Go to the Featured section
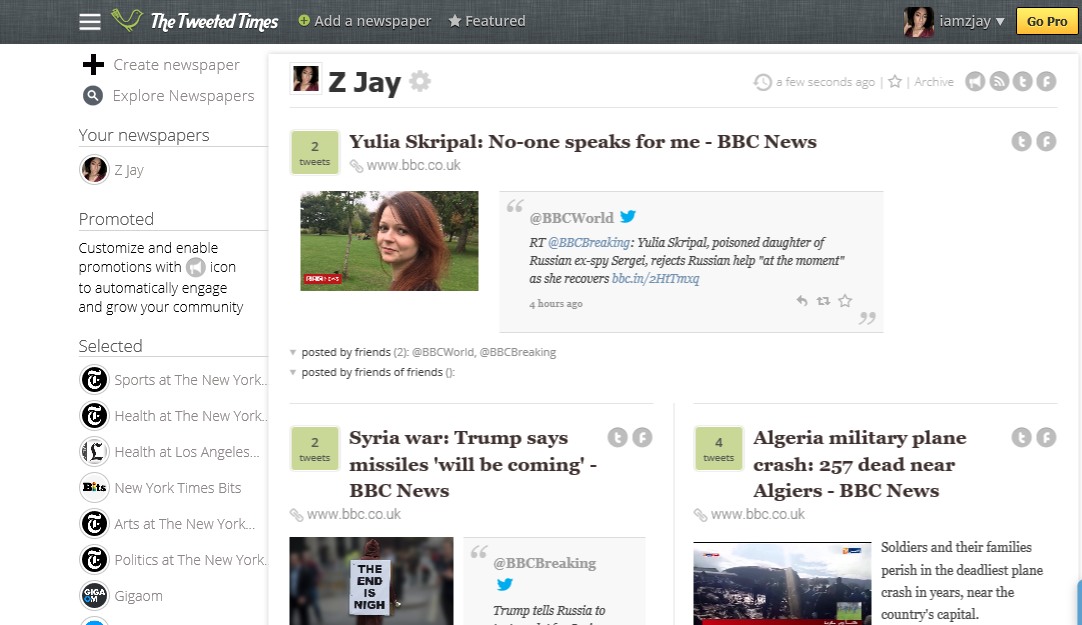The image size is (1082, 625). (487, 21)
